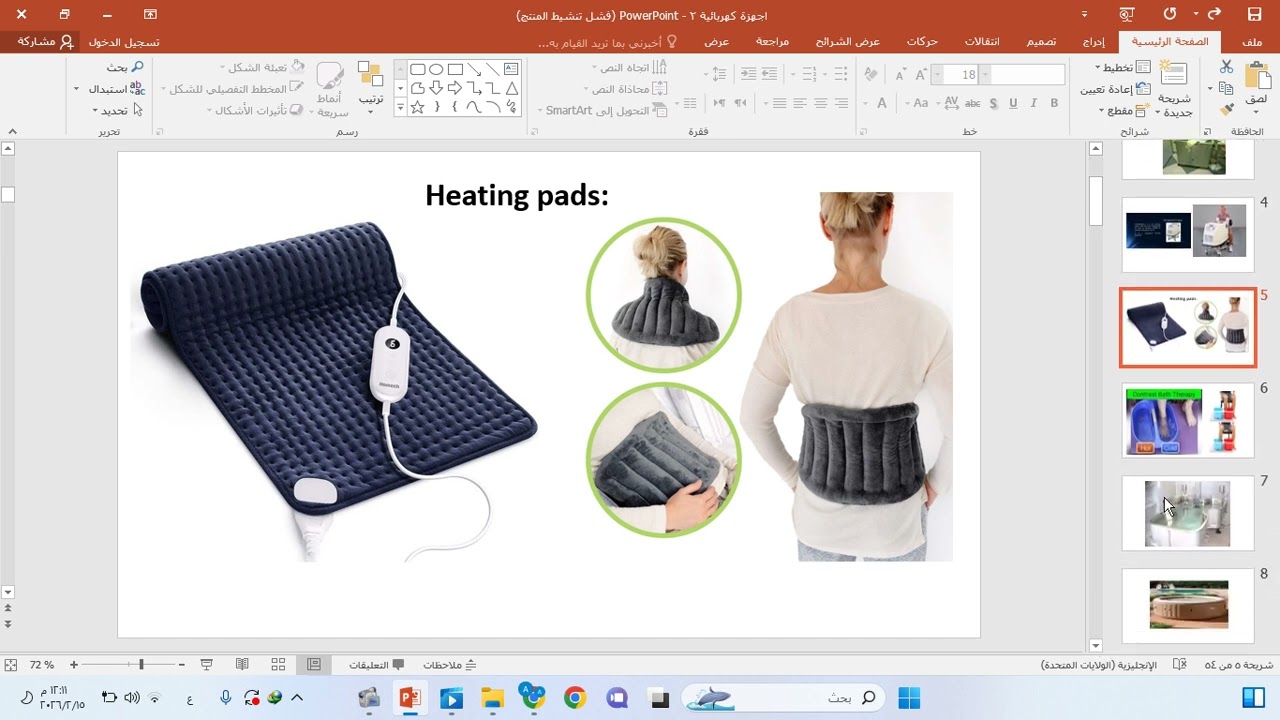Toggle Bold formatting button
The image size is (1280, 720).
[1054, 103]
